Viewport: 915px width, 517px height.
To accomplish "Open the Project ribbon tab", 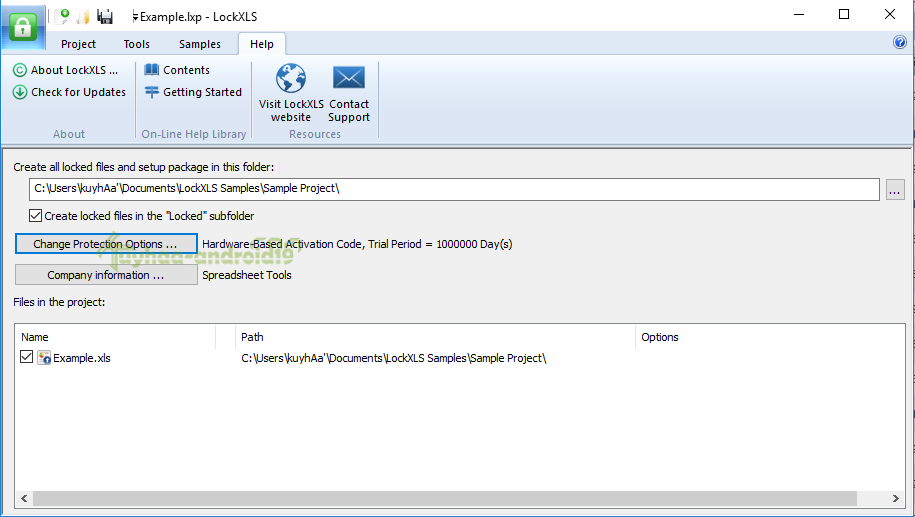I will (78, 44).
